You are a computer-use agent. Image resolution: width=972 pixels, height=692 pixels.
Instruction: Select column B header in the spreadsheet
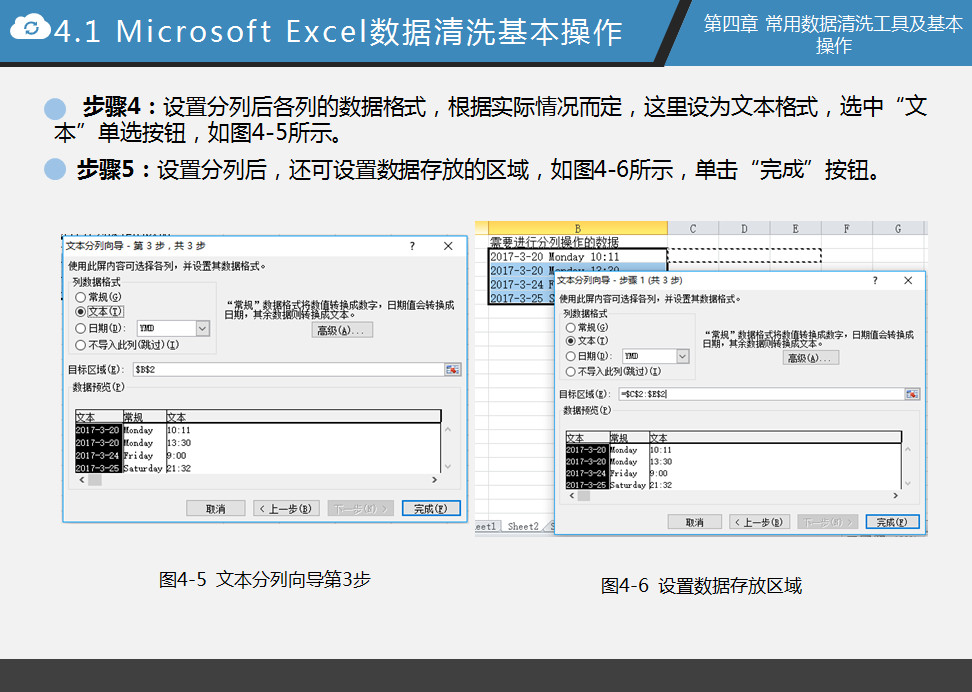click(x=578, y=229)
